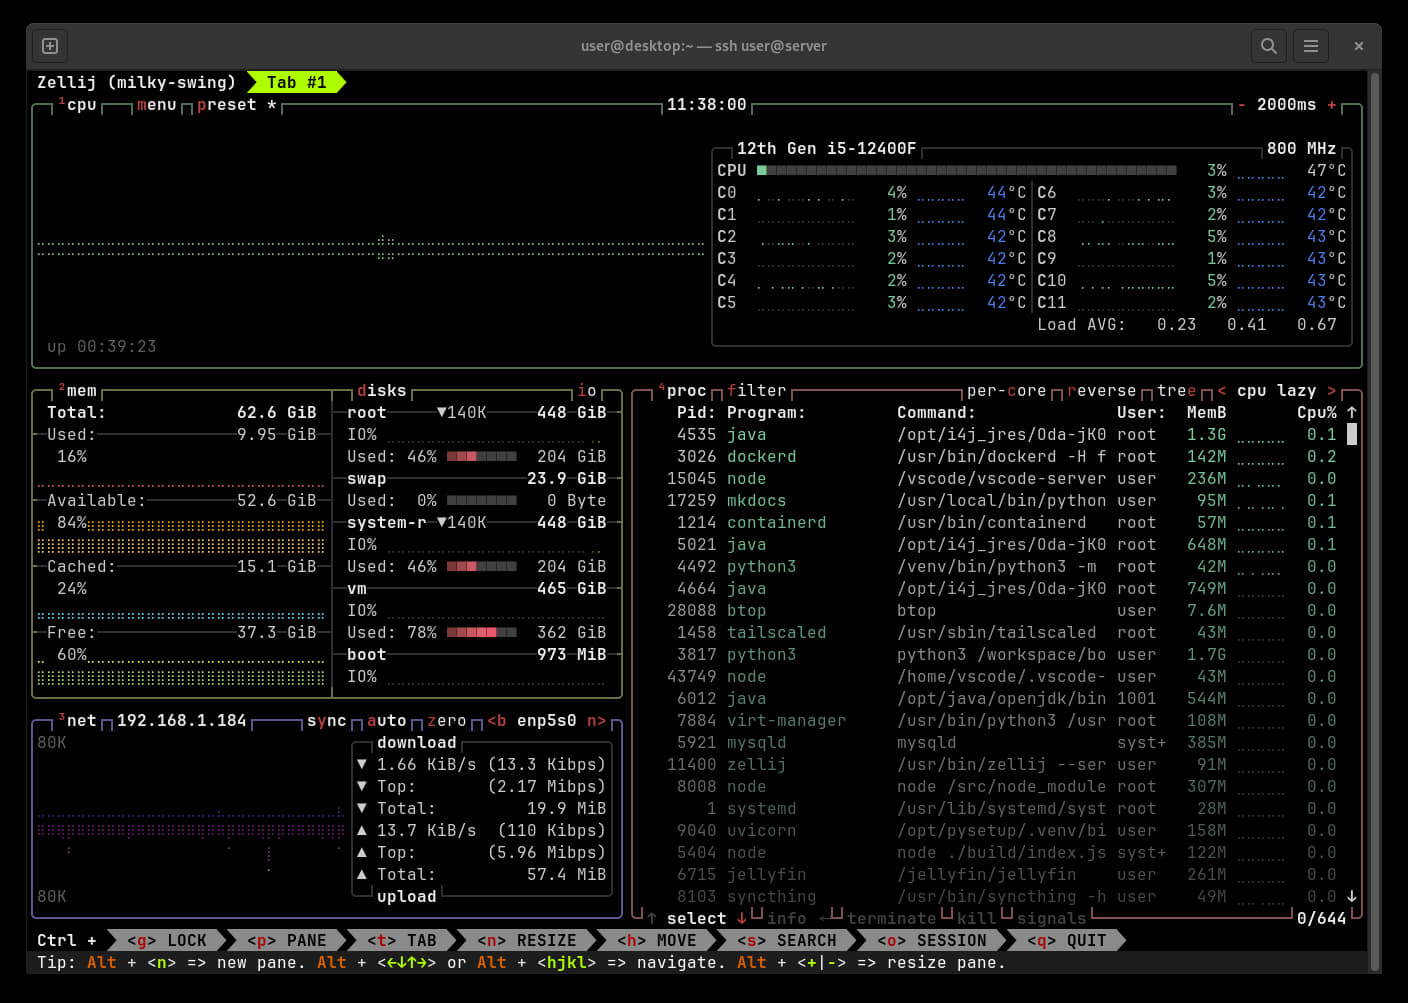The image size is (1408, 1003).
Task: Select next process sort column
Action: pos(1331,391)
